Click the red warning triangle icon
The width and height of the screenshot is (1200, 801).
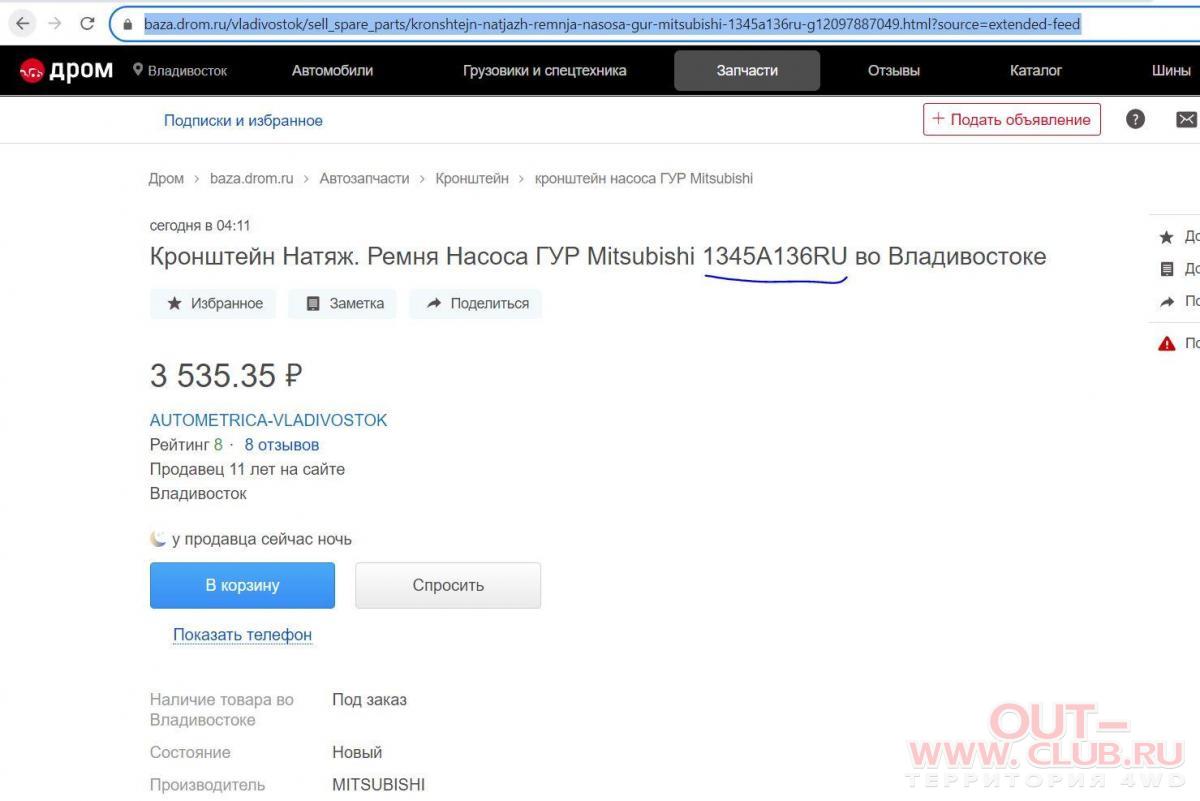tap(1166, 343)
